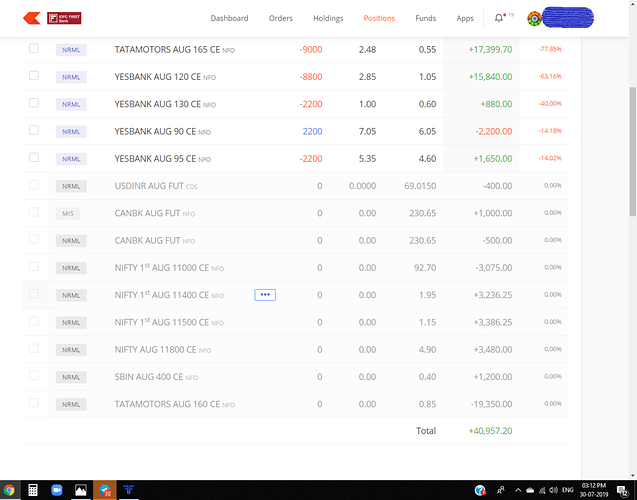Open the Dashboard tab
The height and width of the screenshot is (500, 637).
click(229, 18)
